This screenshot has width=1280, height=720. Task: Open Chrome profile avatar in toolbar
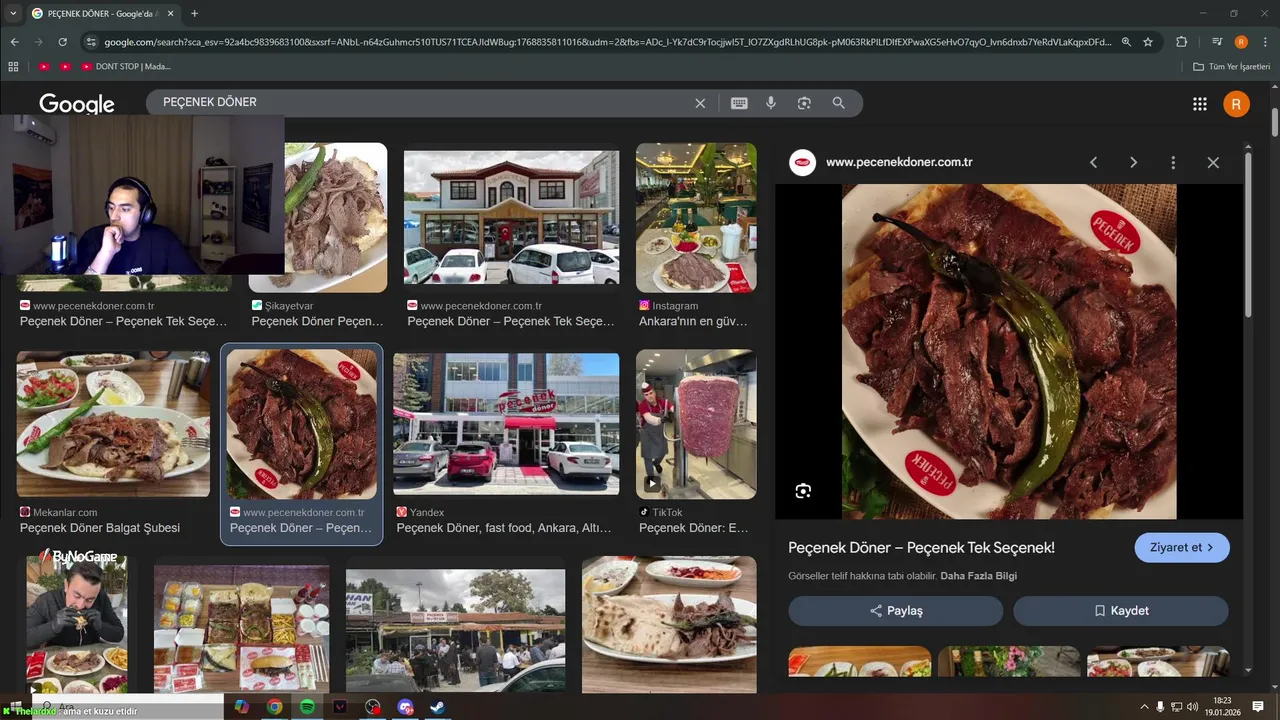[1241, 42]
